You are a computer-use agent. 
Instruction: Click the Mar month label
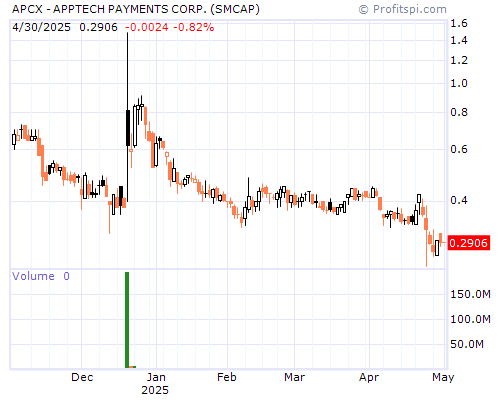[x=294, y=377]
